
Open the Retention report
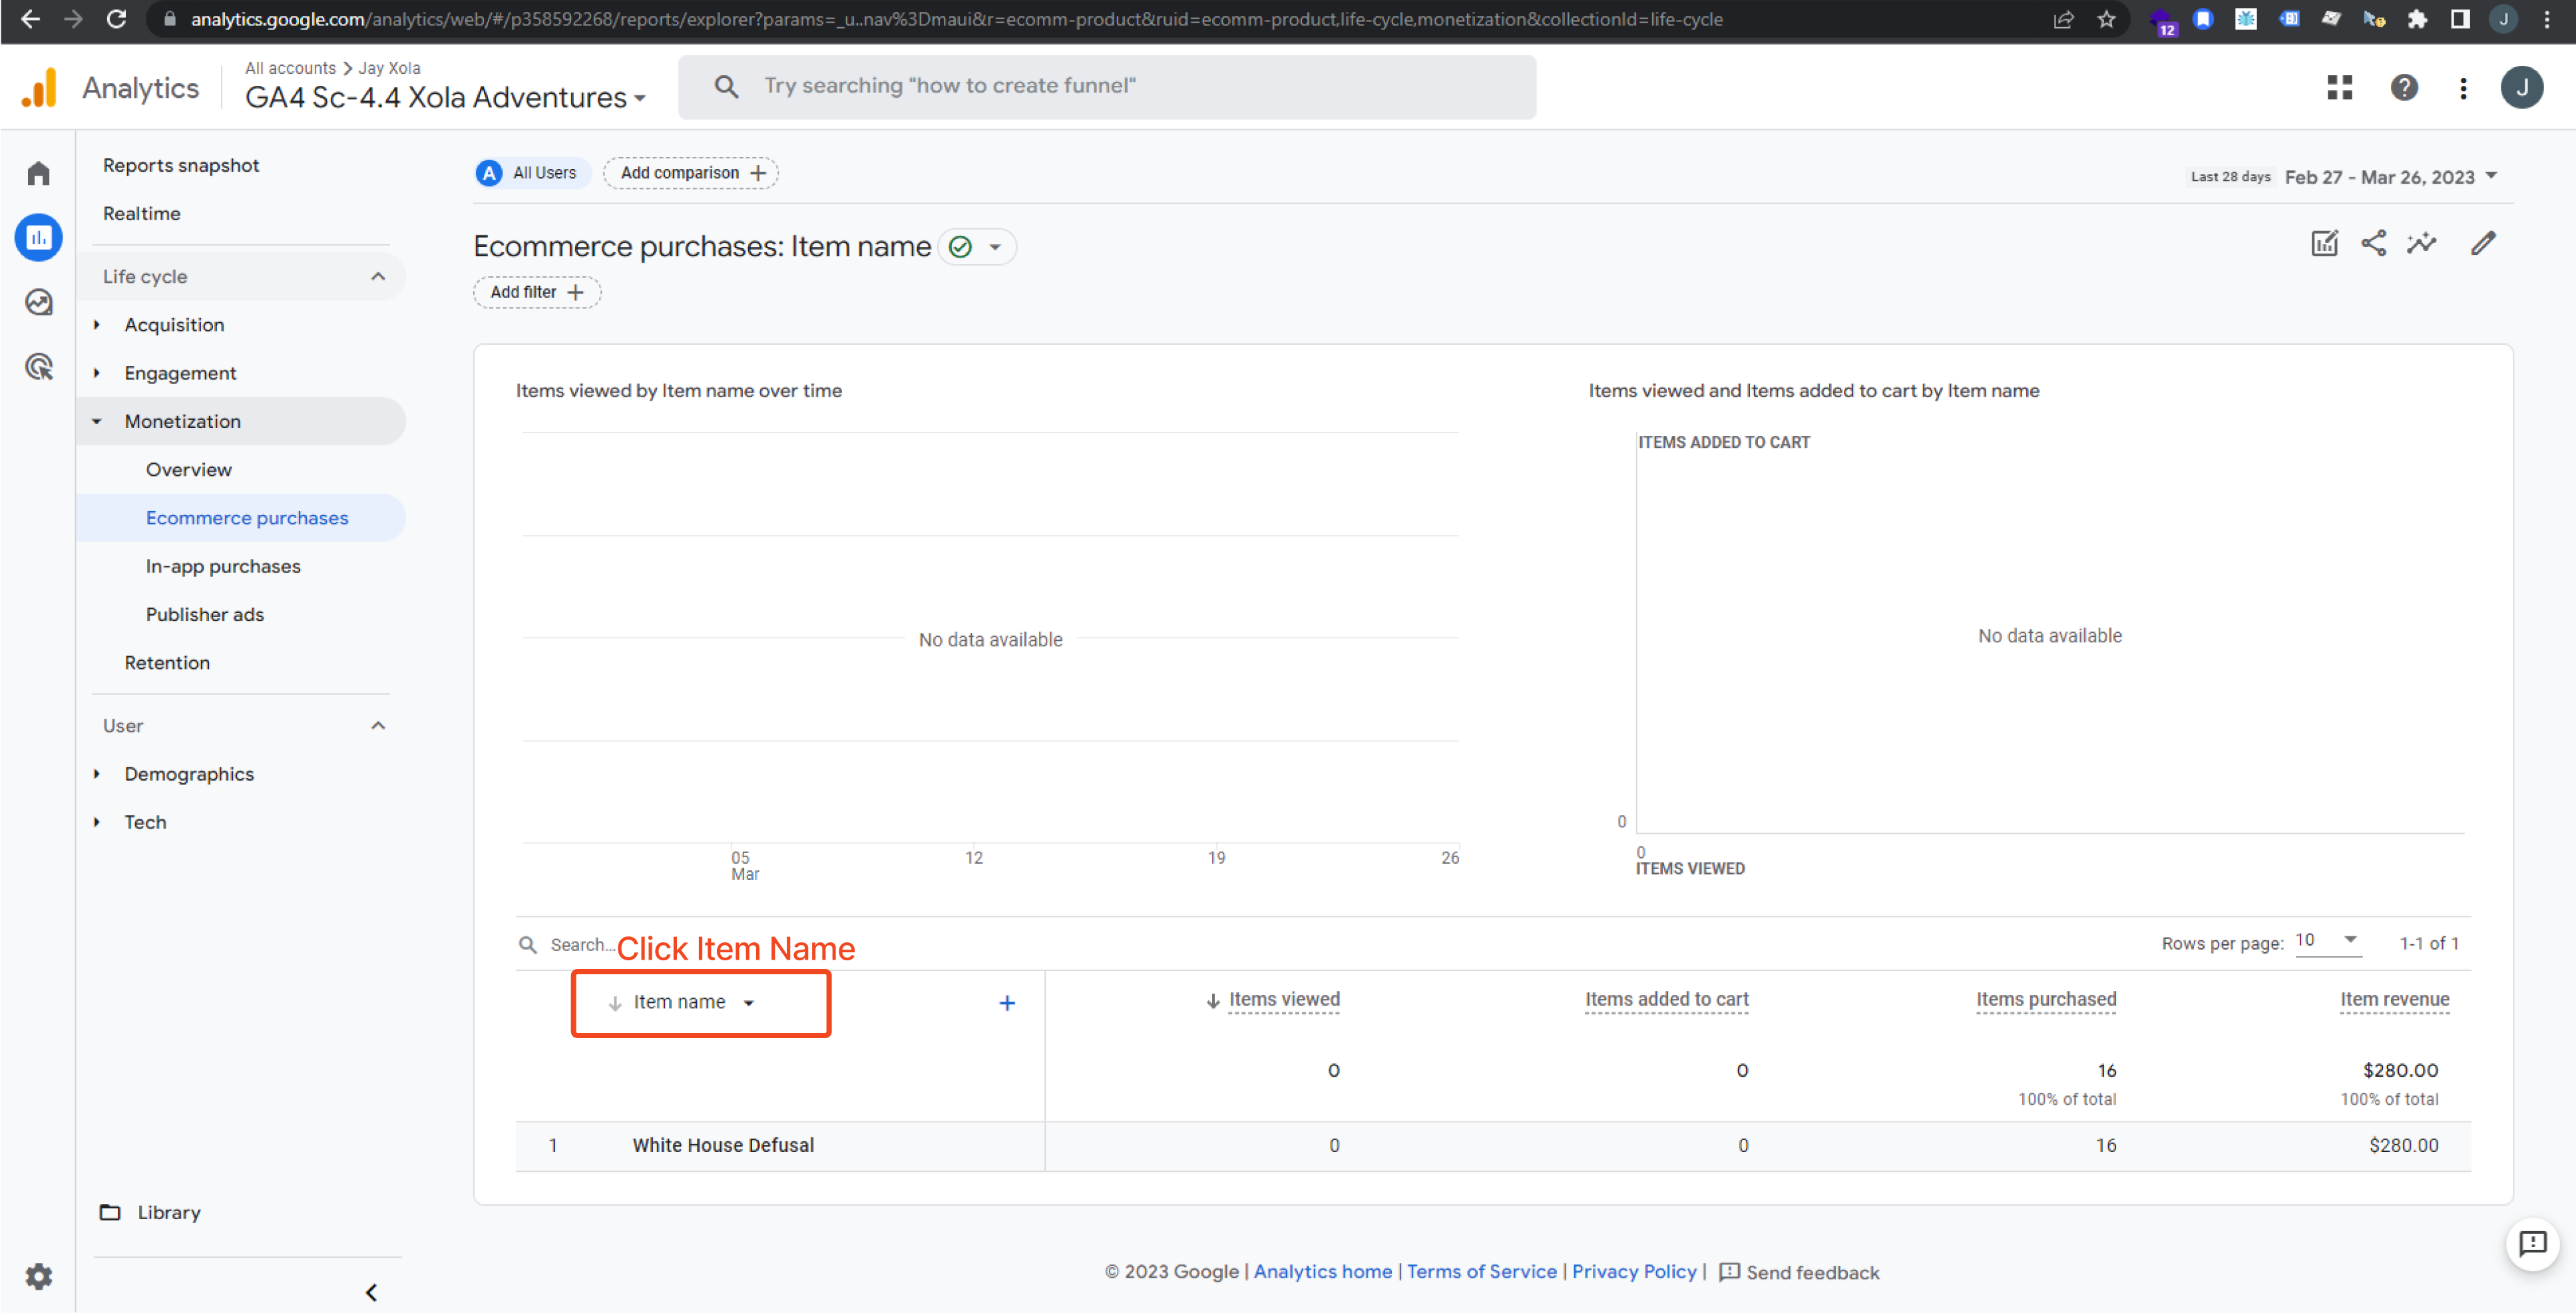tap(167, 662)
